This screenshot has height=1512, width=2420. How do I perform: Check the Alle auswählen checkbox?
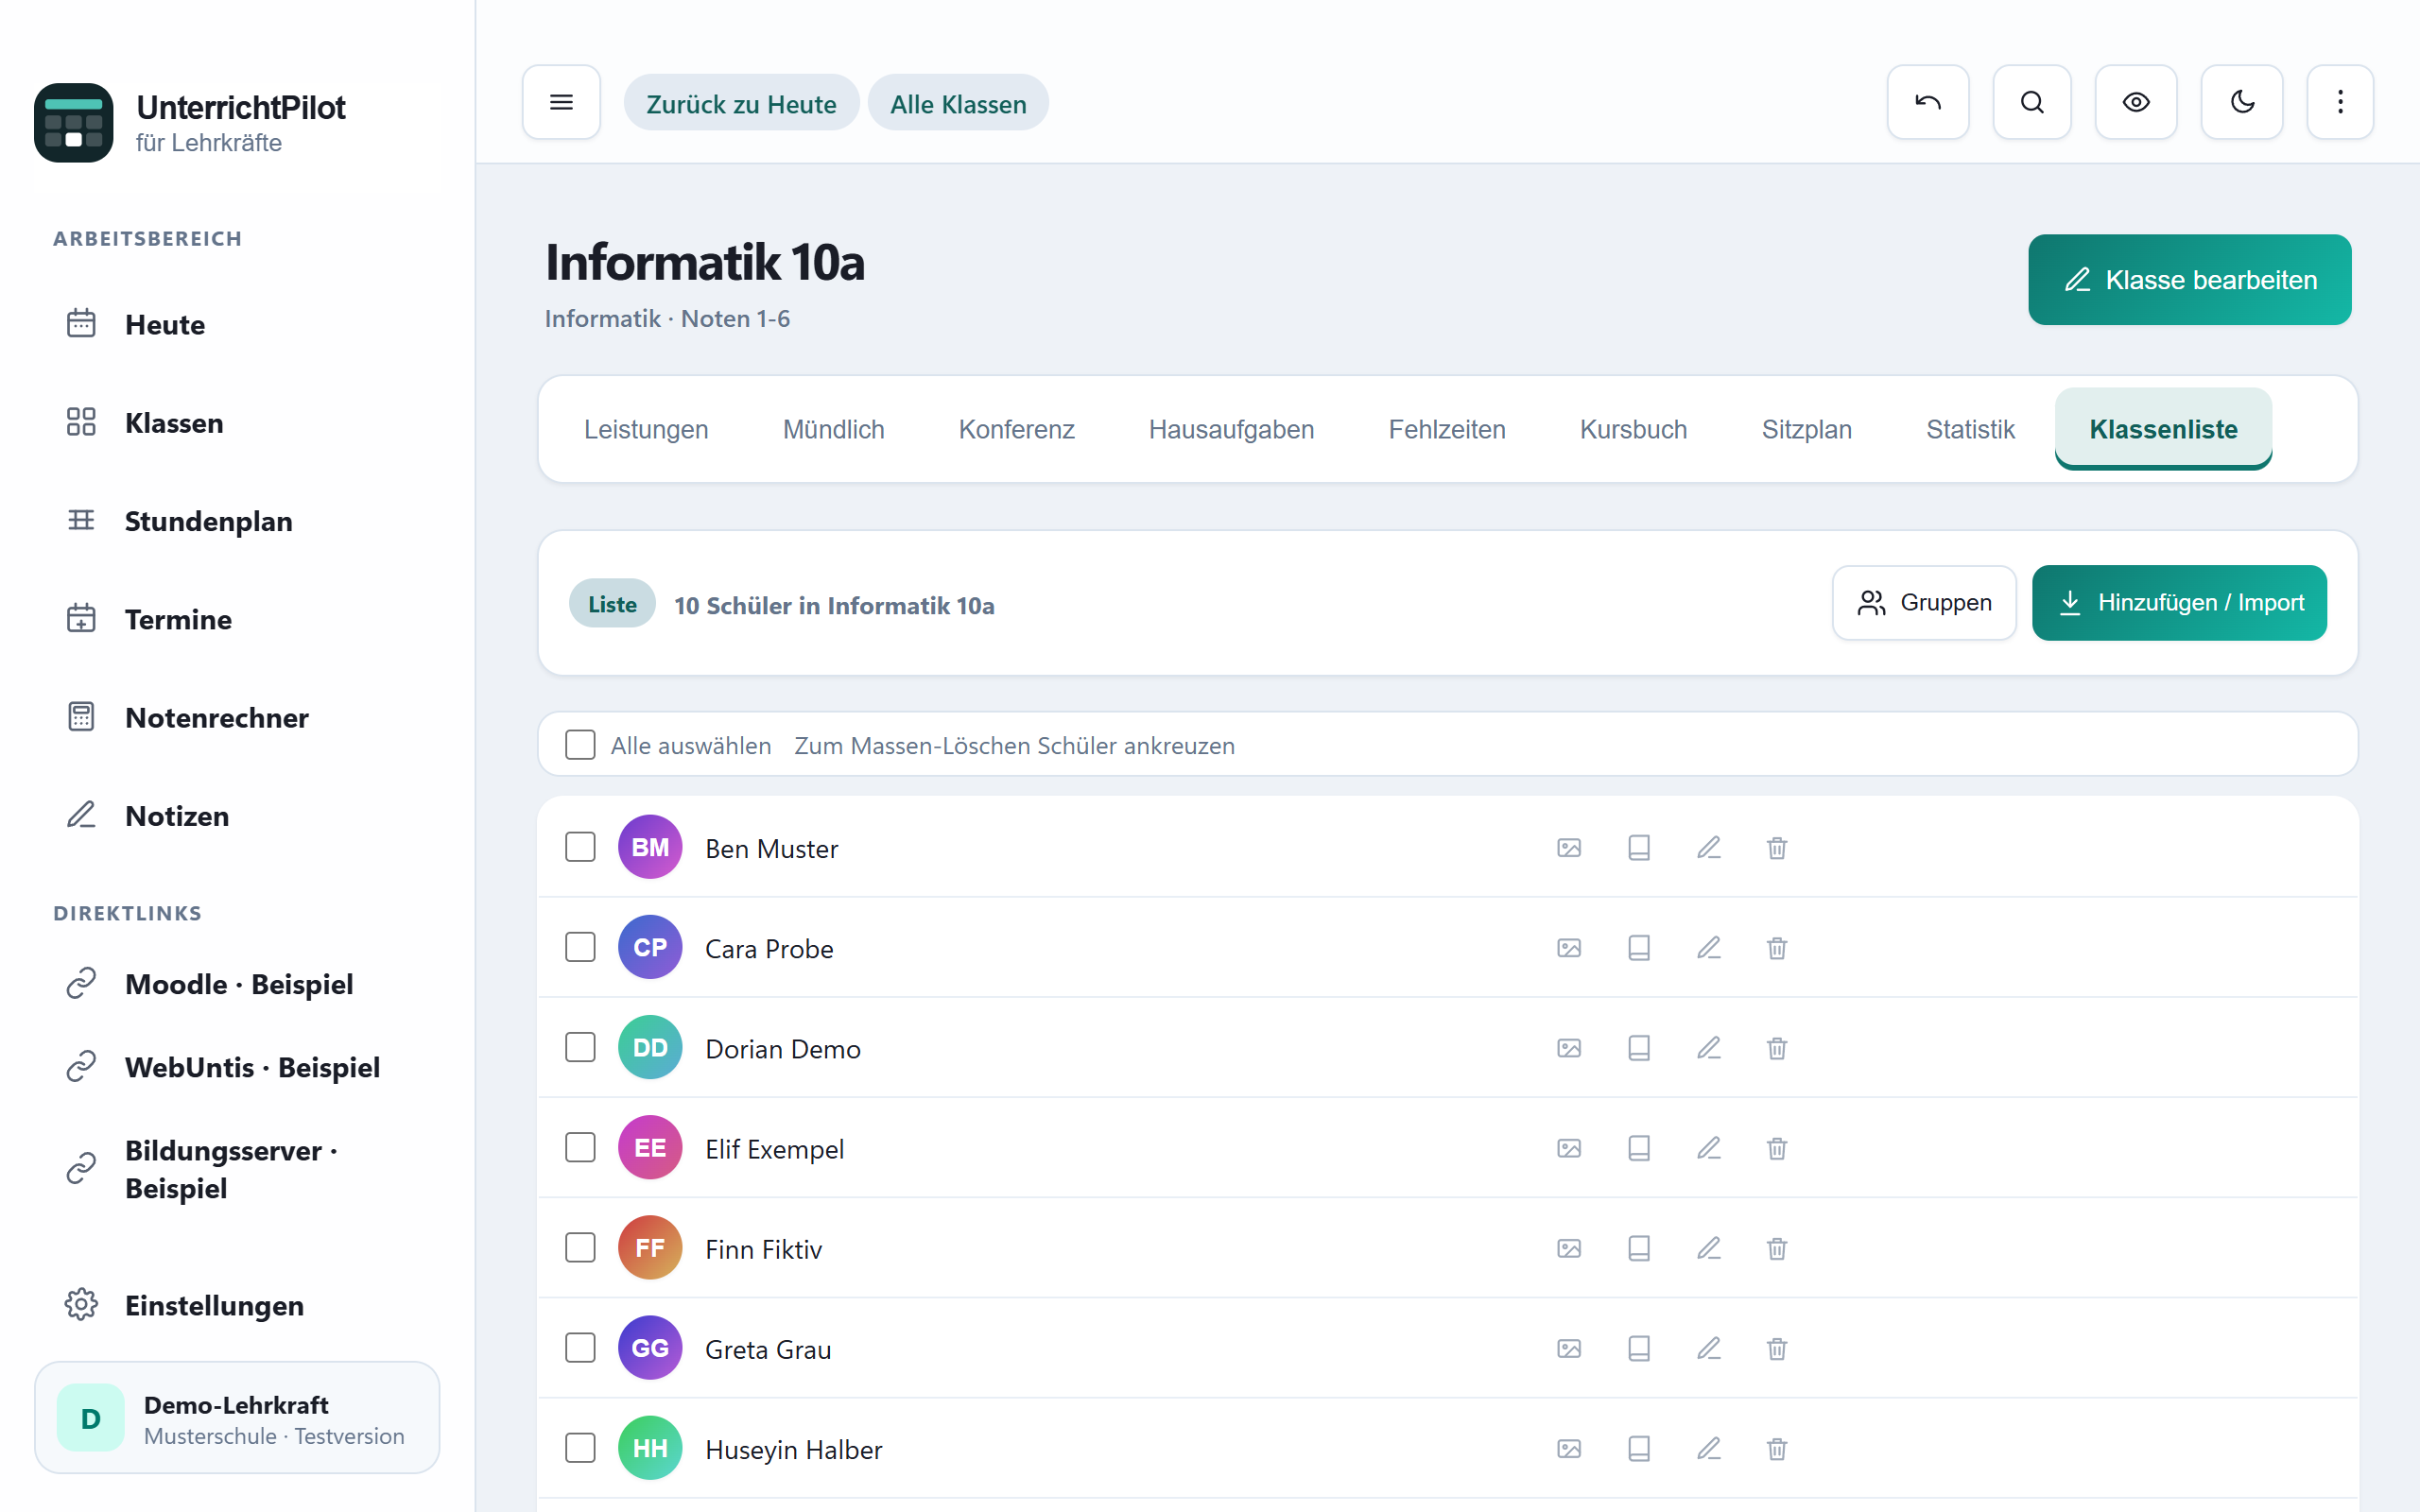(580, 745)
